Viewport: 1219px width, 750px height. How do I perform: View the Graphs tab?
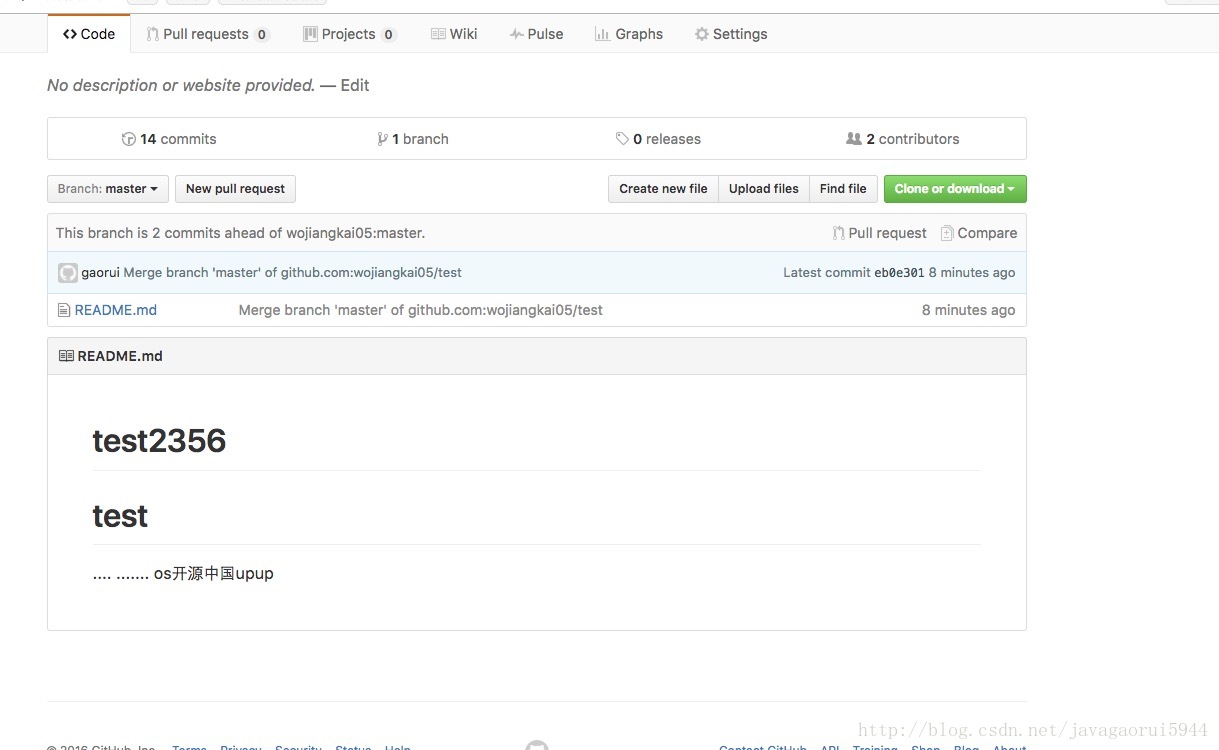pos(629,34)
